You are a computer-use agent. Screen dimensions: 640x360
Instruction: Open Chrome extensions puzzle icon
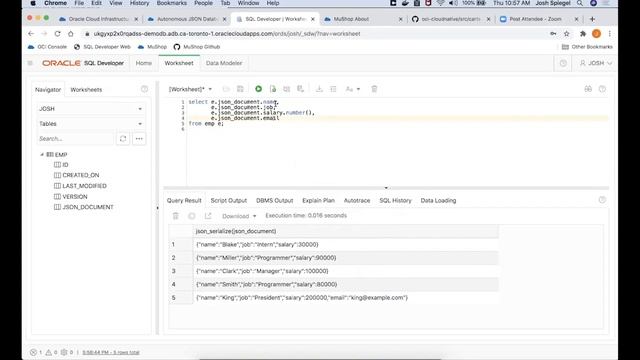click(x=582, y=34)
